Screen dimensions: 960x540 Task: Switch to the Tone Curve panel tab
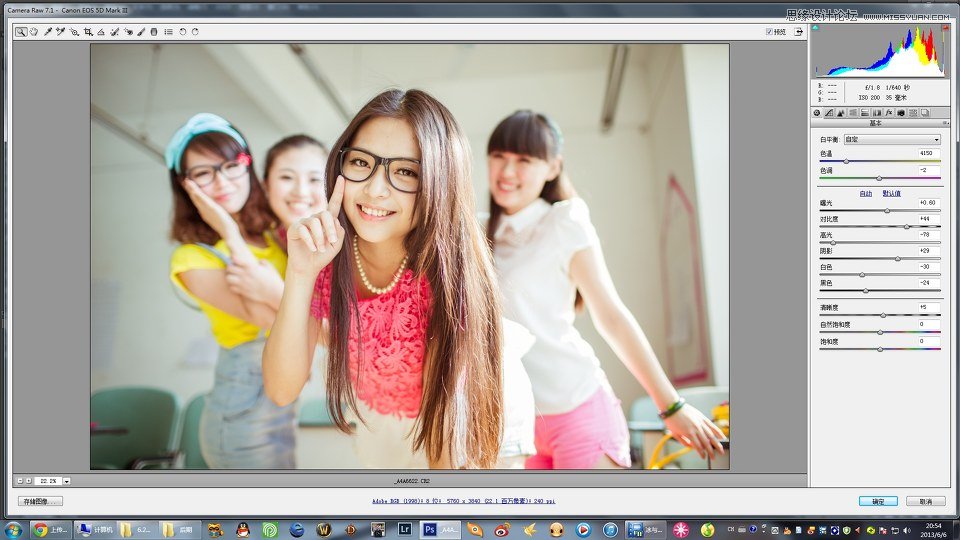(829, 113)
